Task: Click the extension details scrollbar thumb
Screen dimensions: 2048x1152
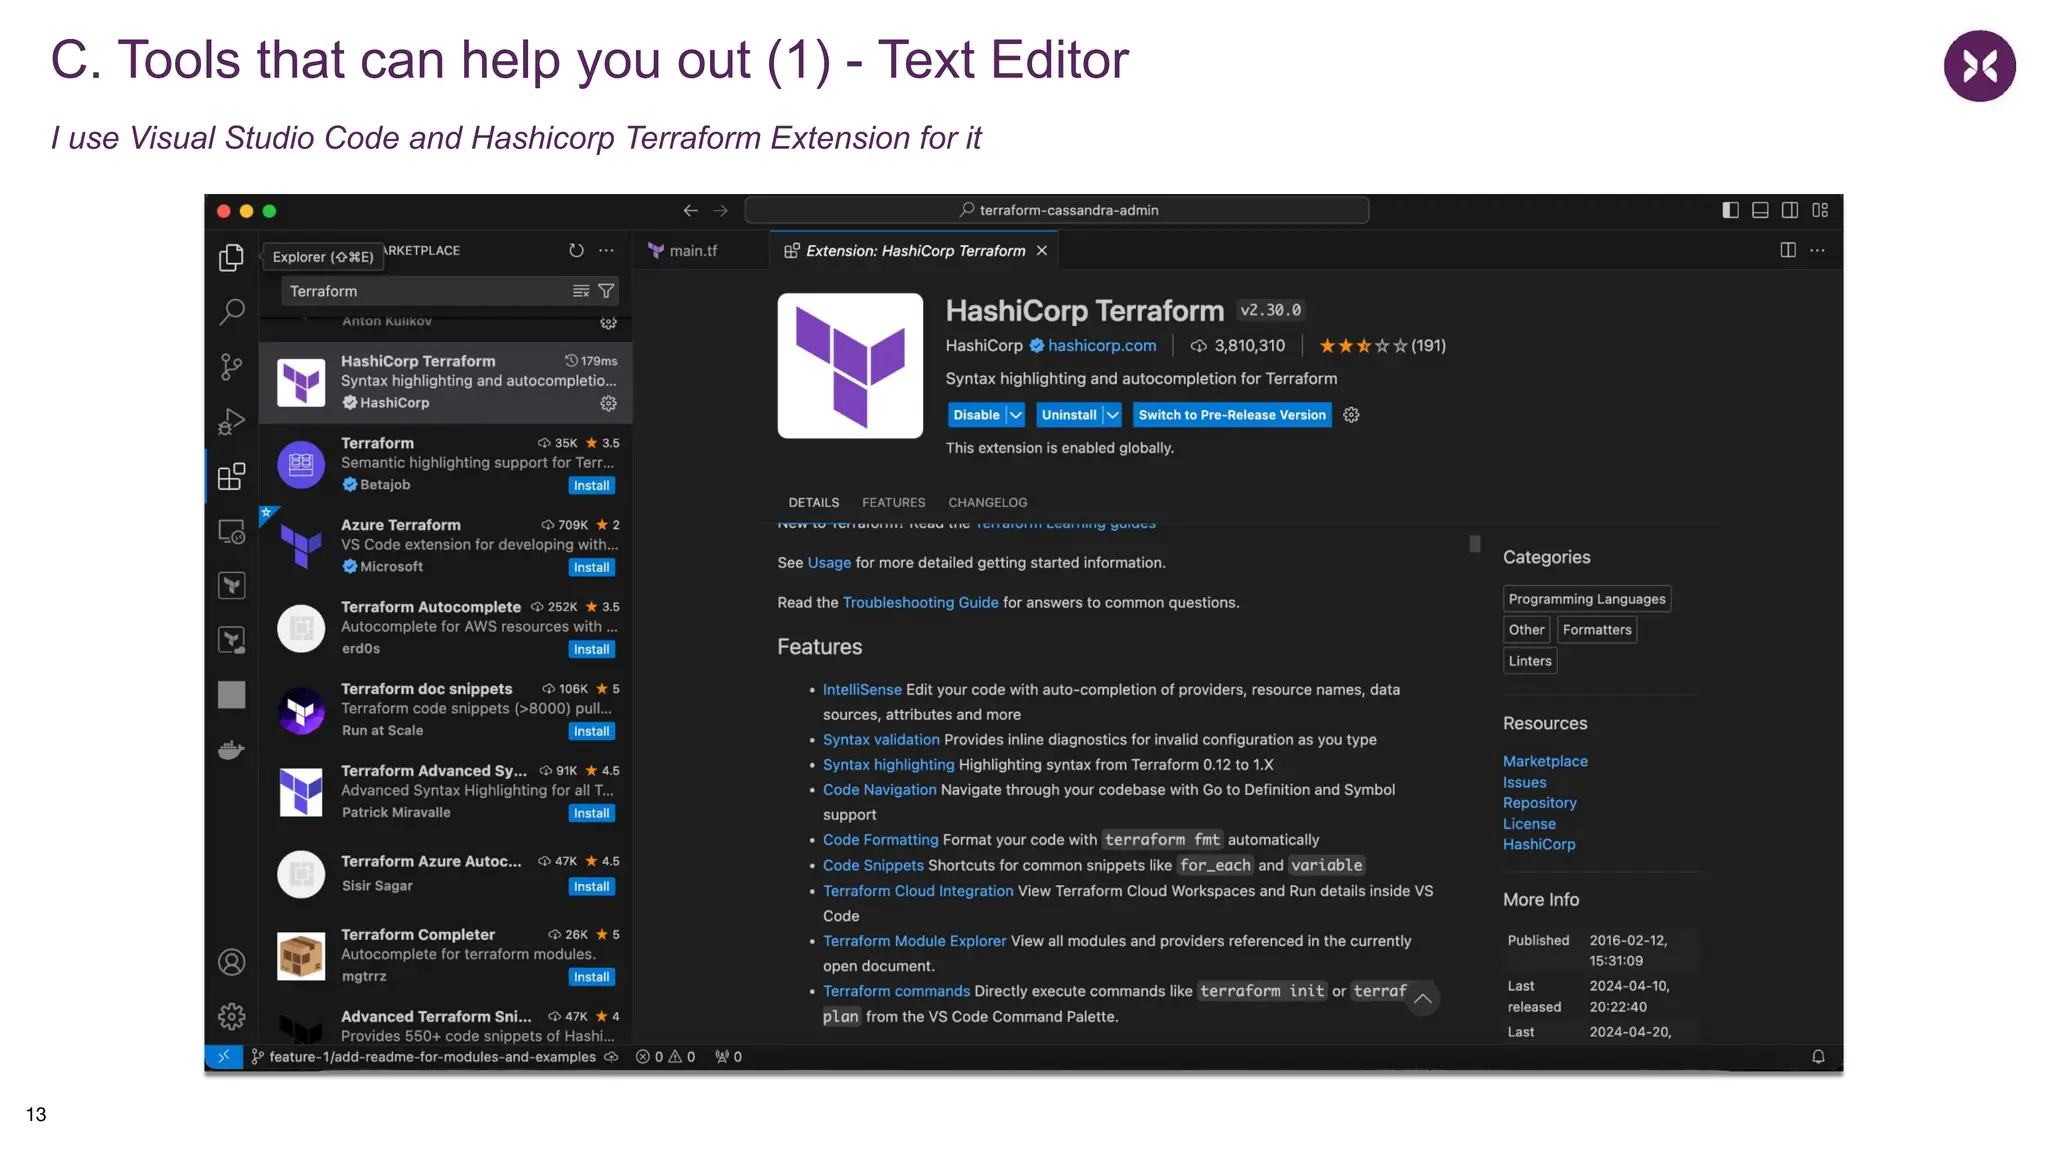Action: [x=1475, y=544]
